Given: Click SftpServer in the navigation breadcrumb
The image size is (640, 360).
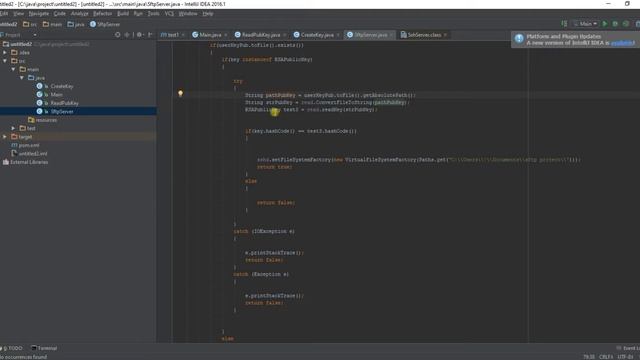Looking at the screenshot, I should click(105, 24).
